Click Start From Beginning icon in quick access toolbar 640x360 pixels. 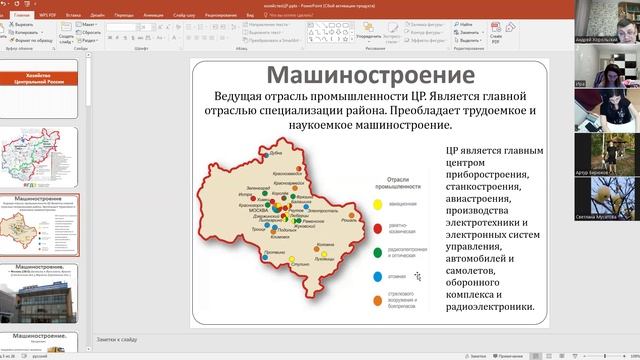click(27, 3)
